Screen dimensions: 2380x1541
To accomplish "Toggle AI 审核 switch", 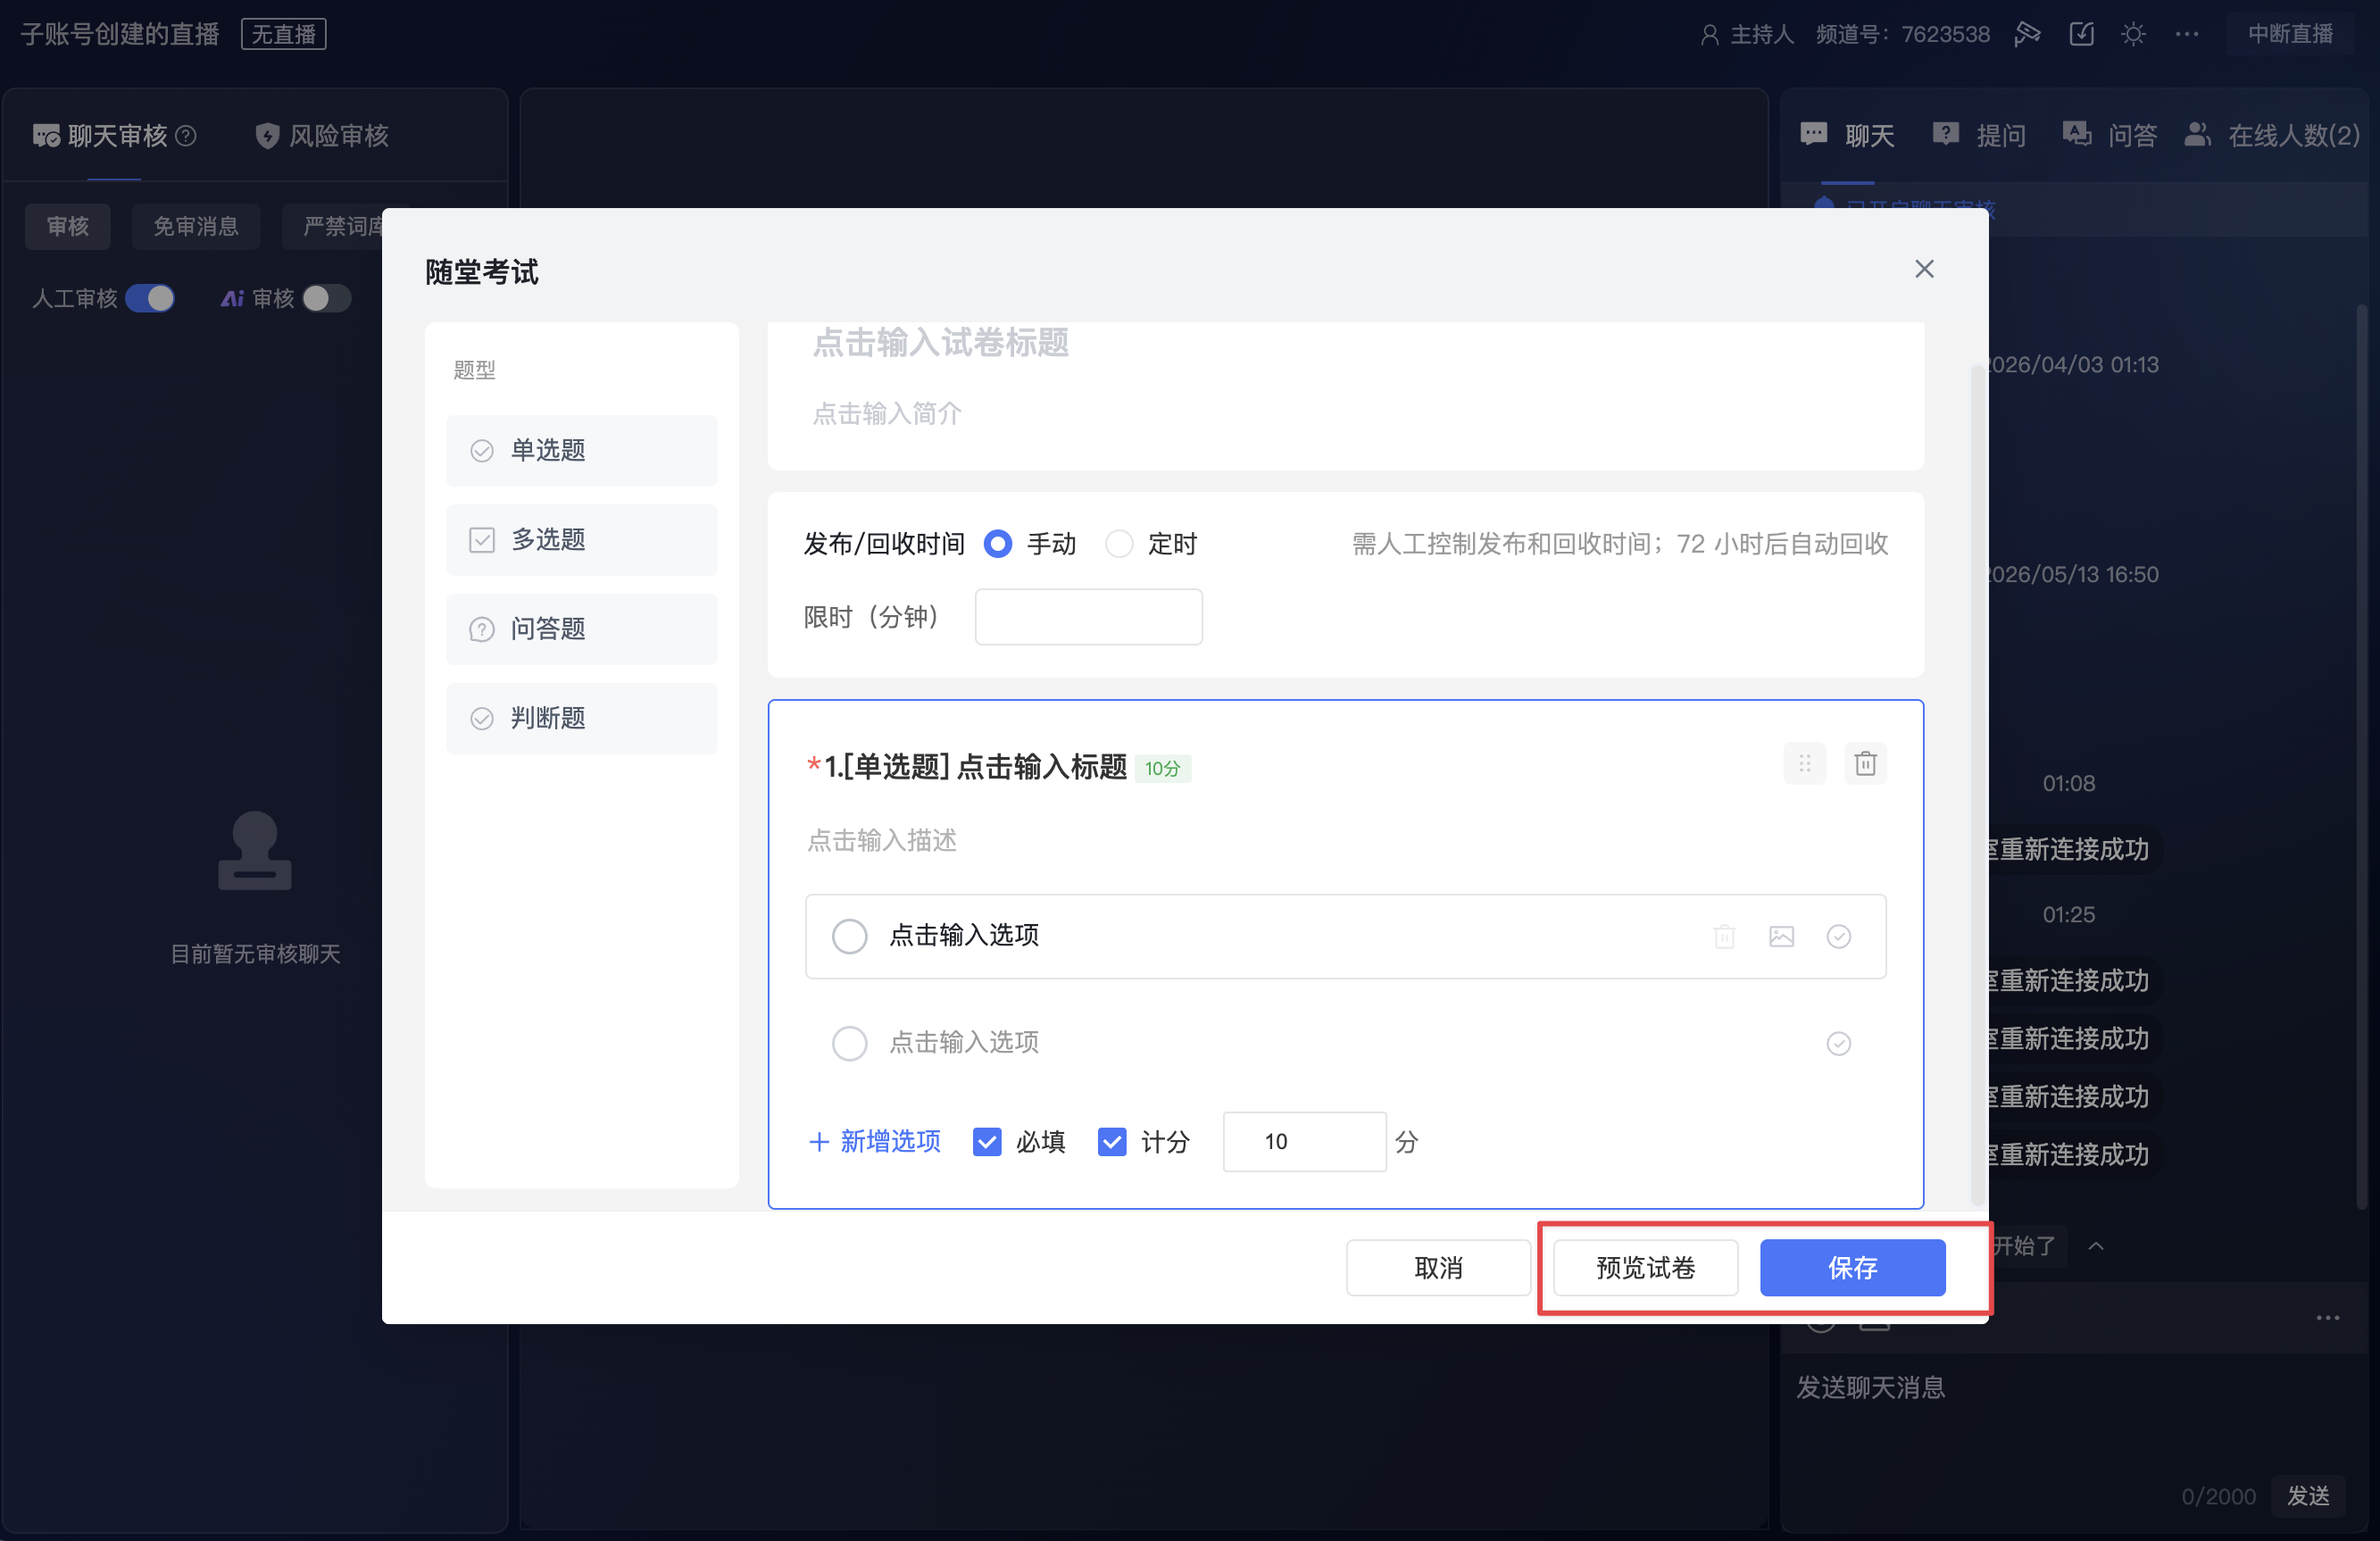I will pos(326,298).
